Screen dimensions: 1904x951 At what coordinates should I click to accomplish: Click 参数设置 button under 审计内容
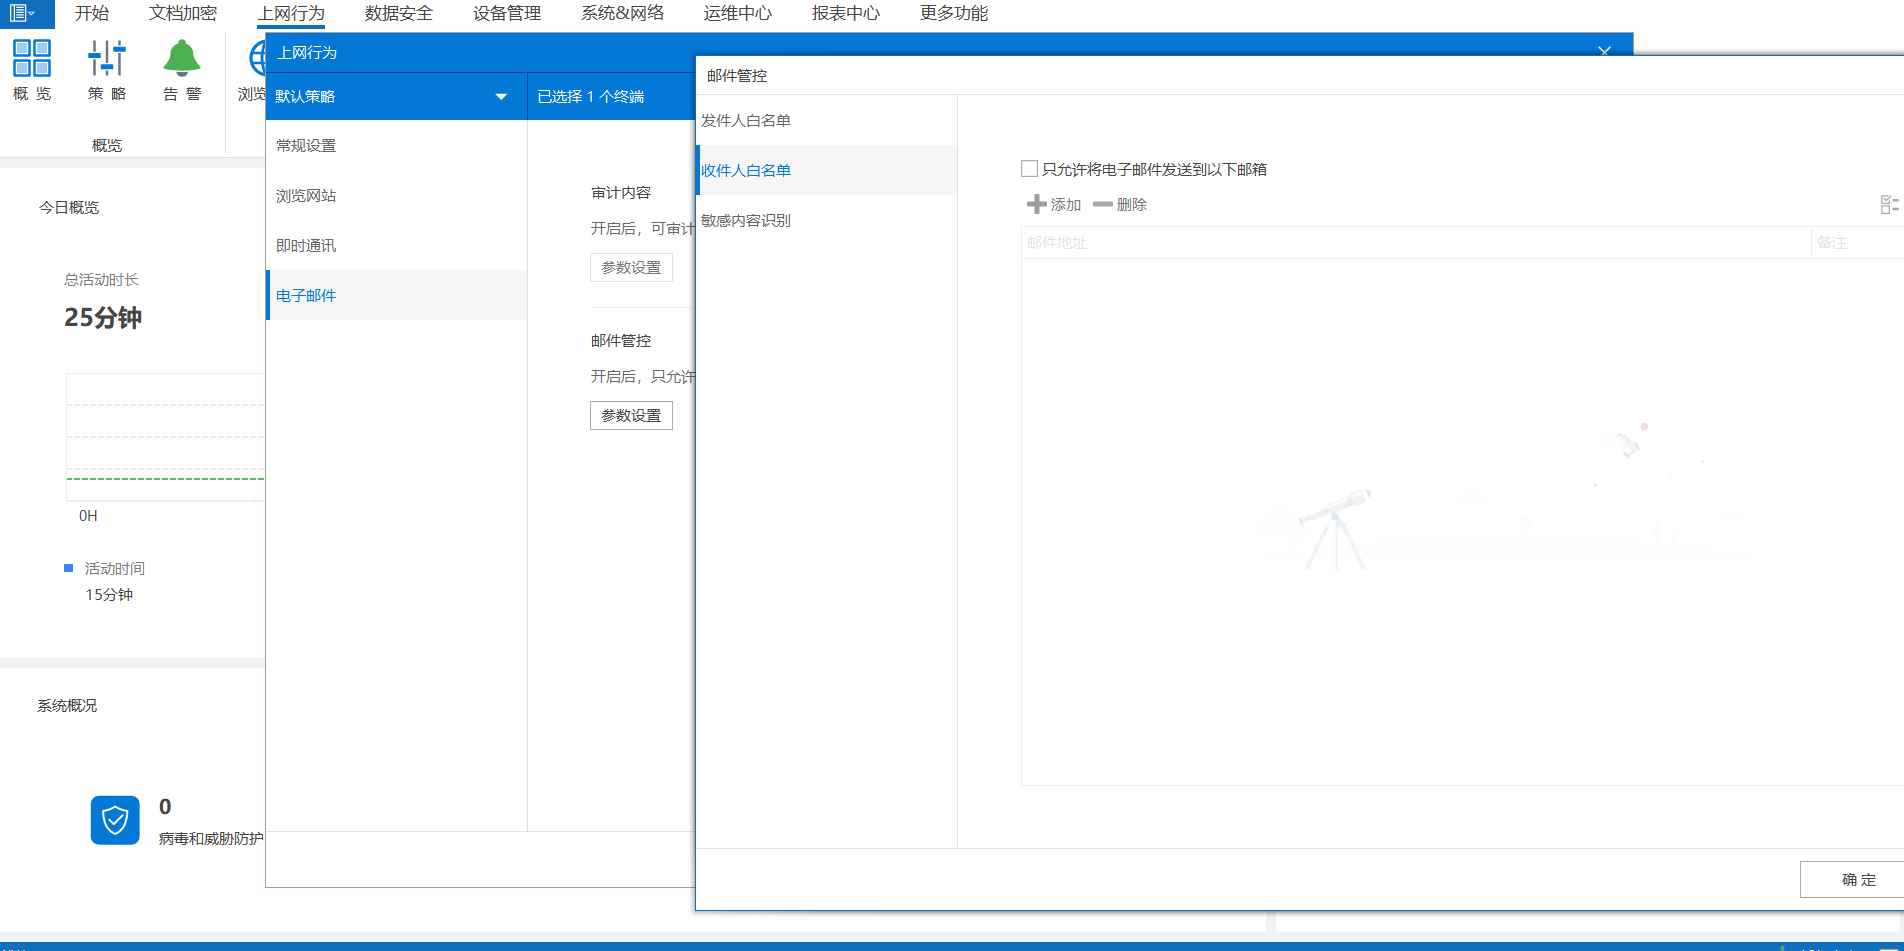(x=631, y=267)
